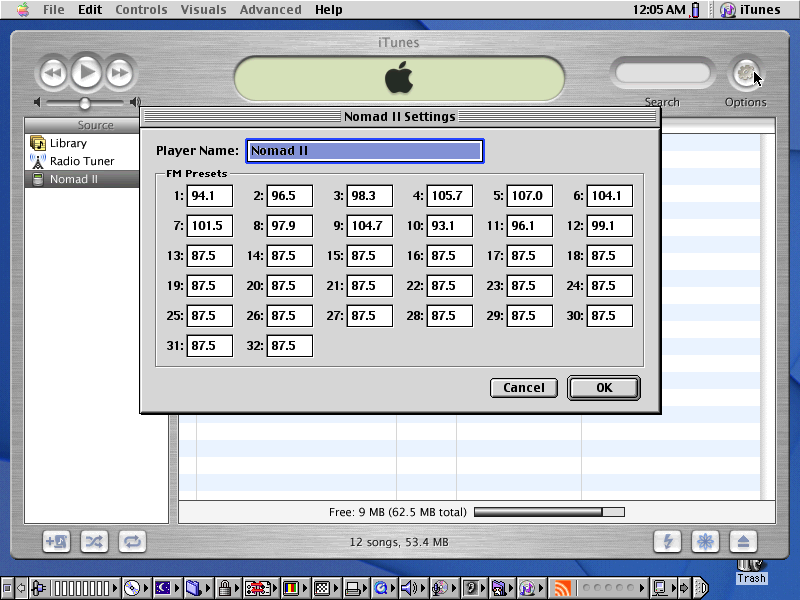Click the high-volume speaker icon
The width and height of the screenshot is (800, 600).
(135, 103)
